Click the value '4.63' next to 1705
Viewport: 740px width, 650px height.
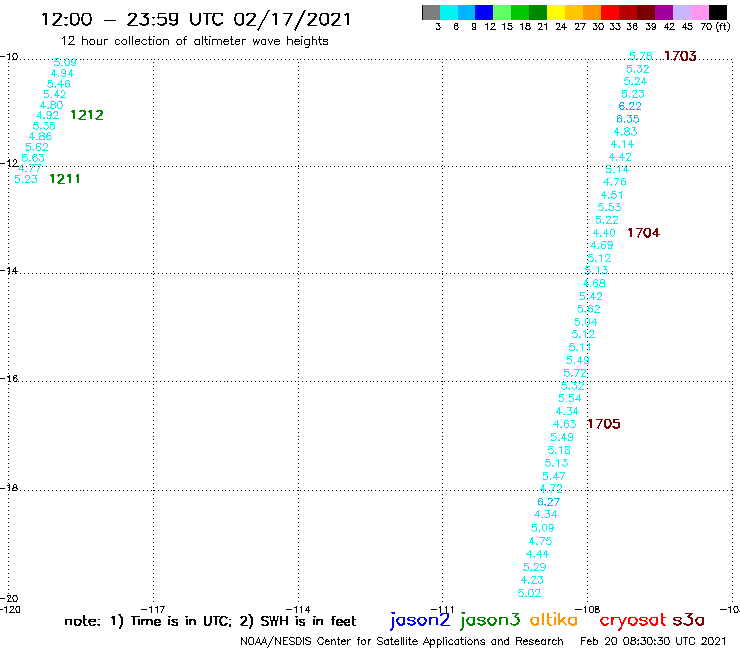click(564, 424)
